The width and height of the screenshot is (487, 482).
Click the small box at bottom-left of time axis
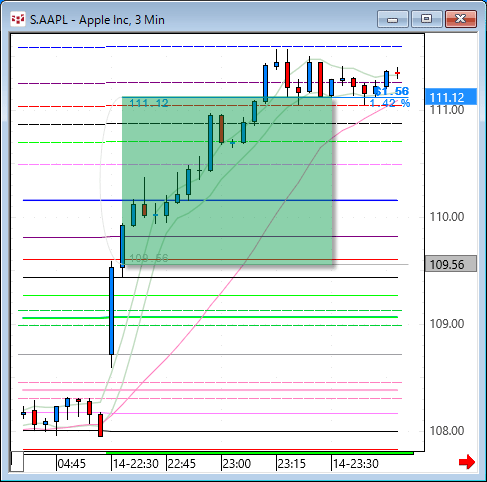click(x=17, y=462)
